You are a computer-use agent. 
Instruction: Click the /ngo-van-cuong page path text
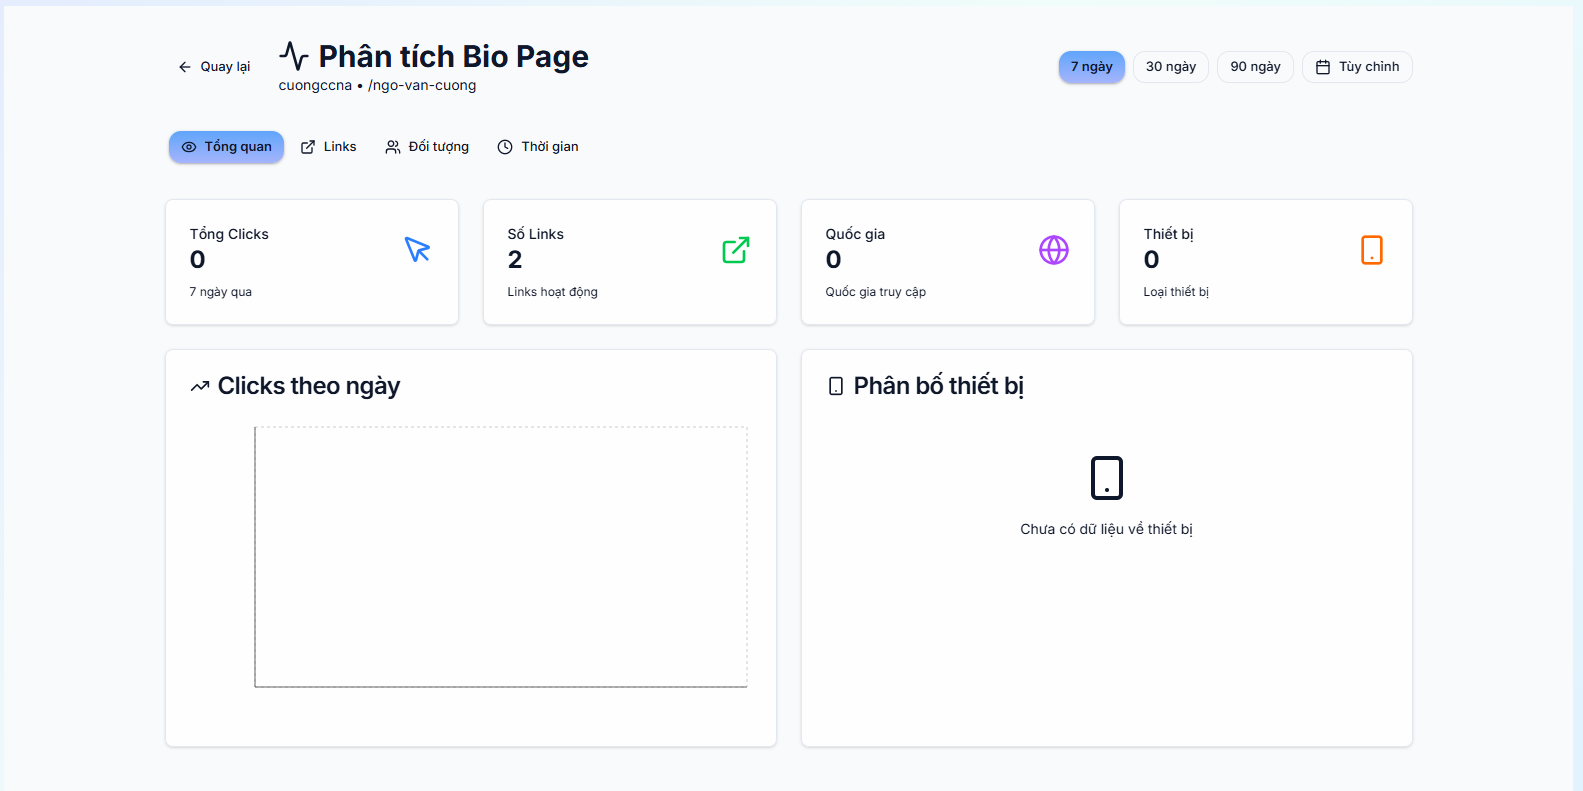pos(422,86)
